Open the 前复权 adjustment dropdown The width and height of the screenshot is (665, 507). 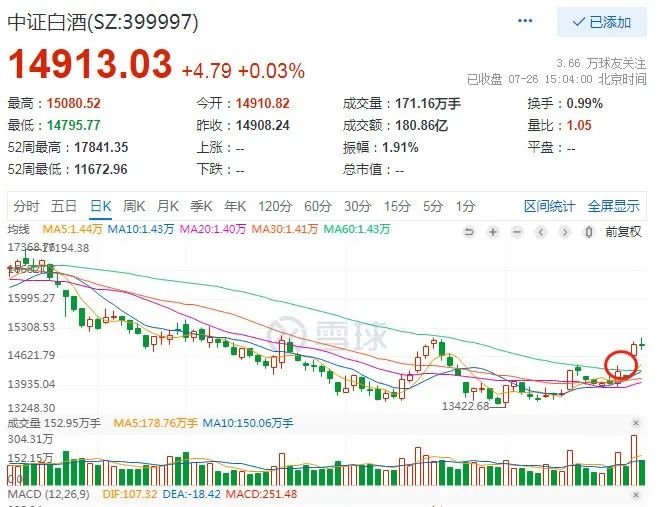point(623,232)
